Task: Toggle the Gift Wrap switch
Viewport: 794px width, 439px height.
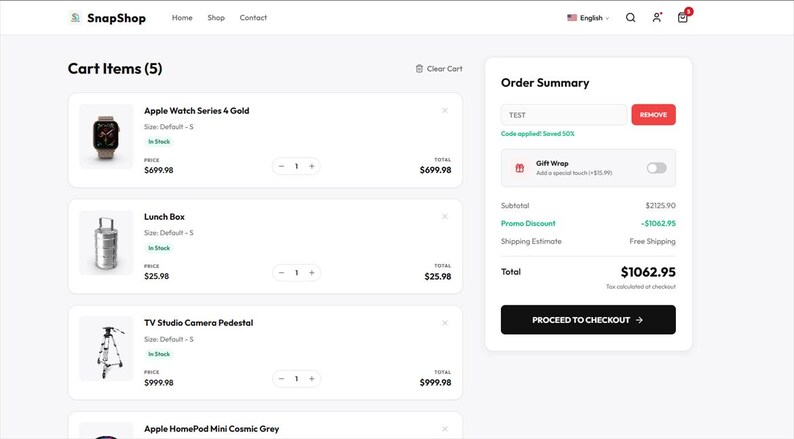Action: [656, 168]
